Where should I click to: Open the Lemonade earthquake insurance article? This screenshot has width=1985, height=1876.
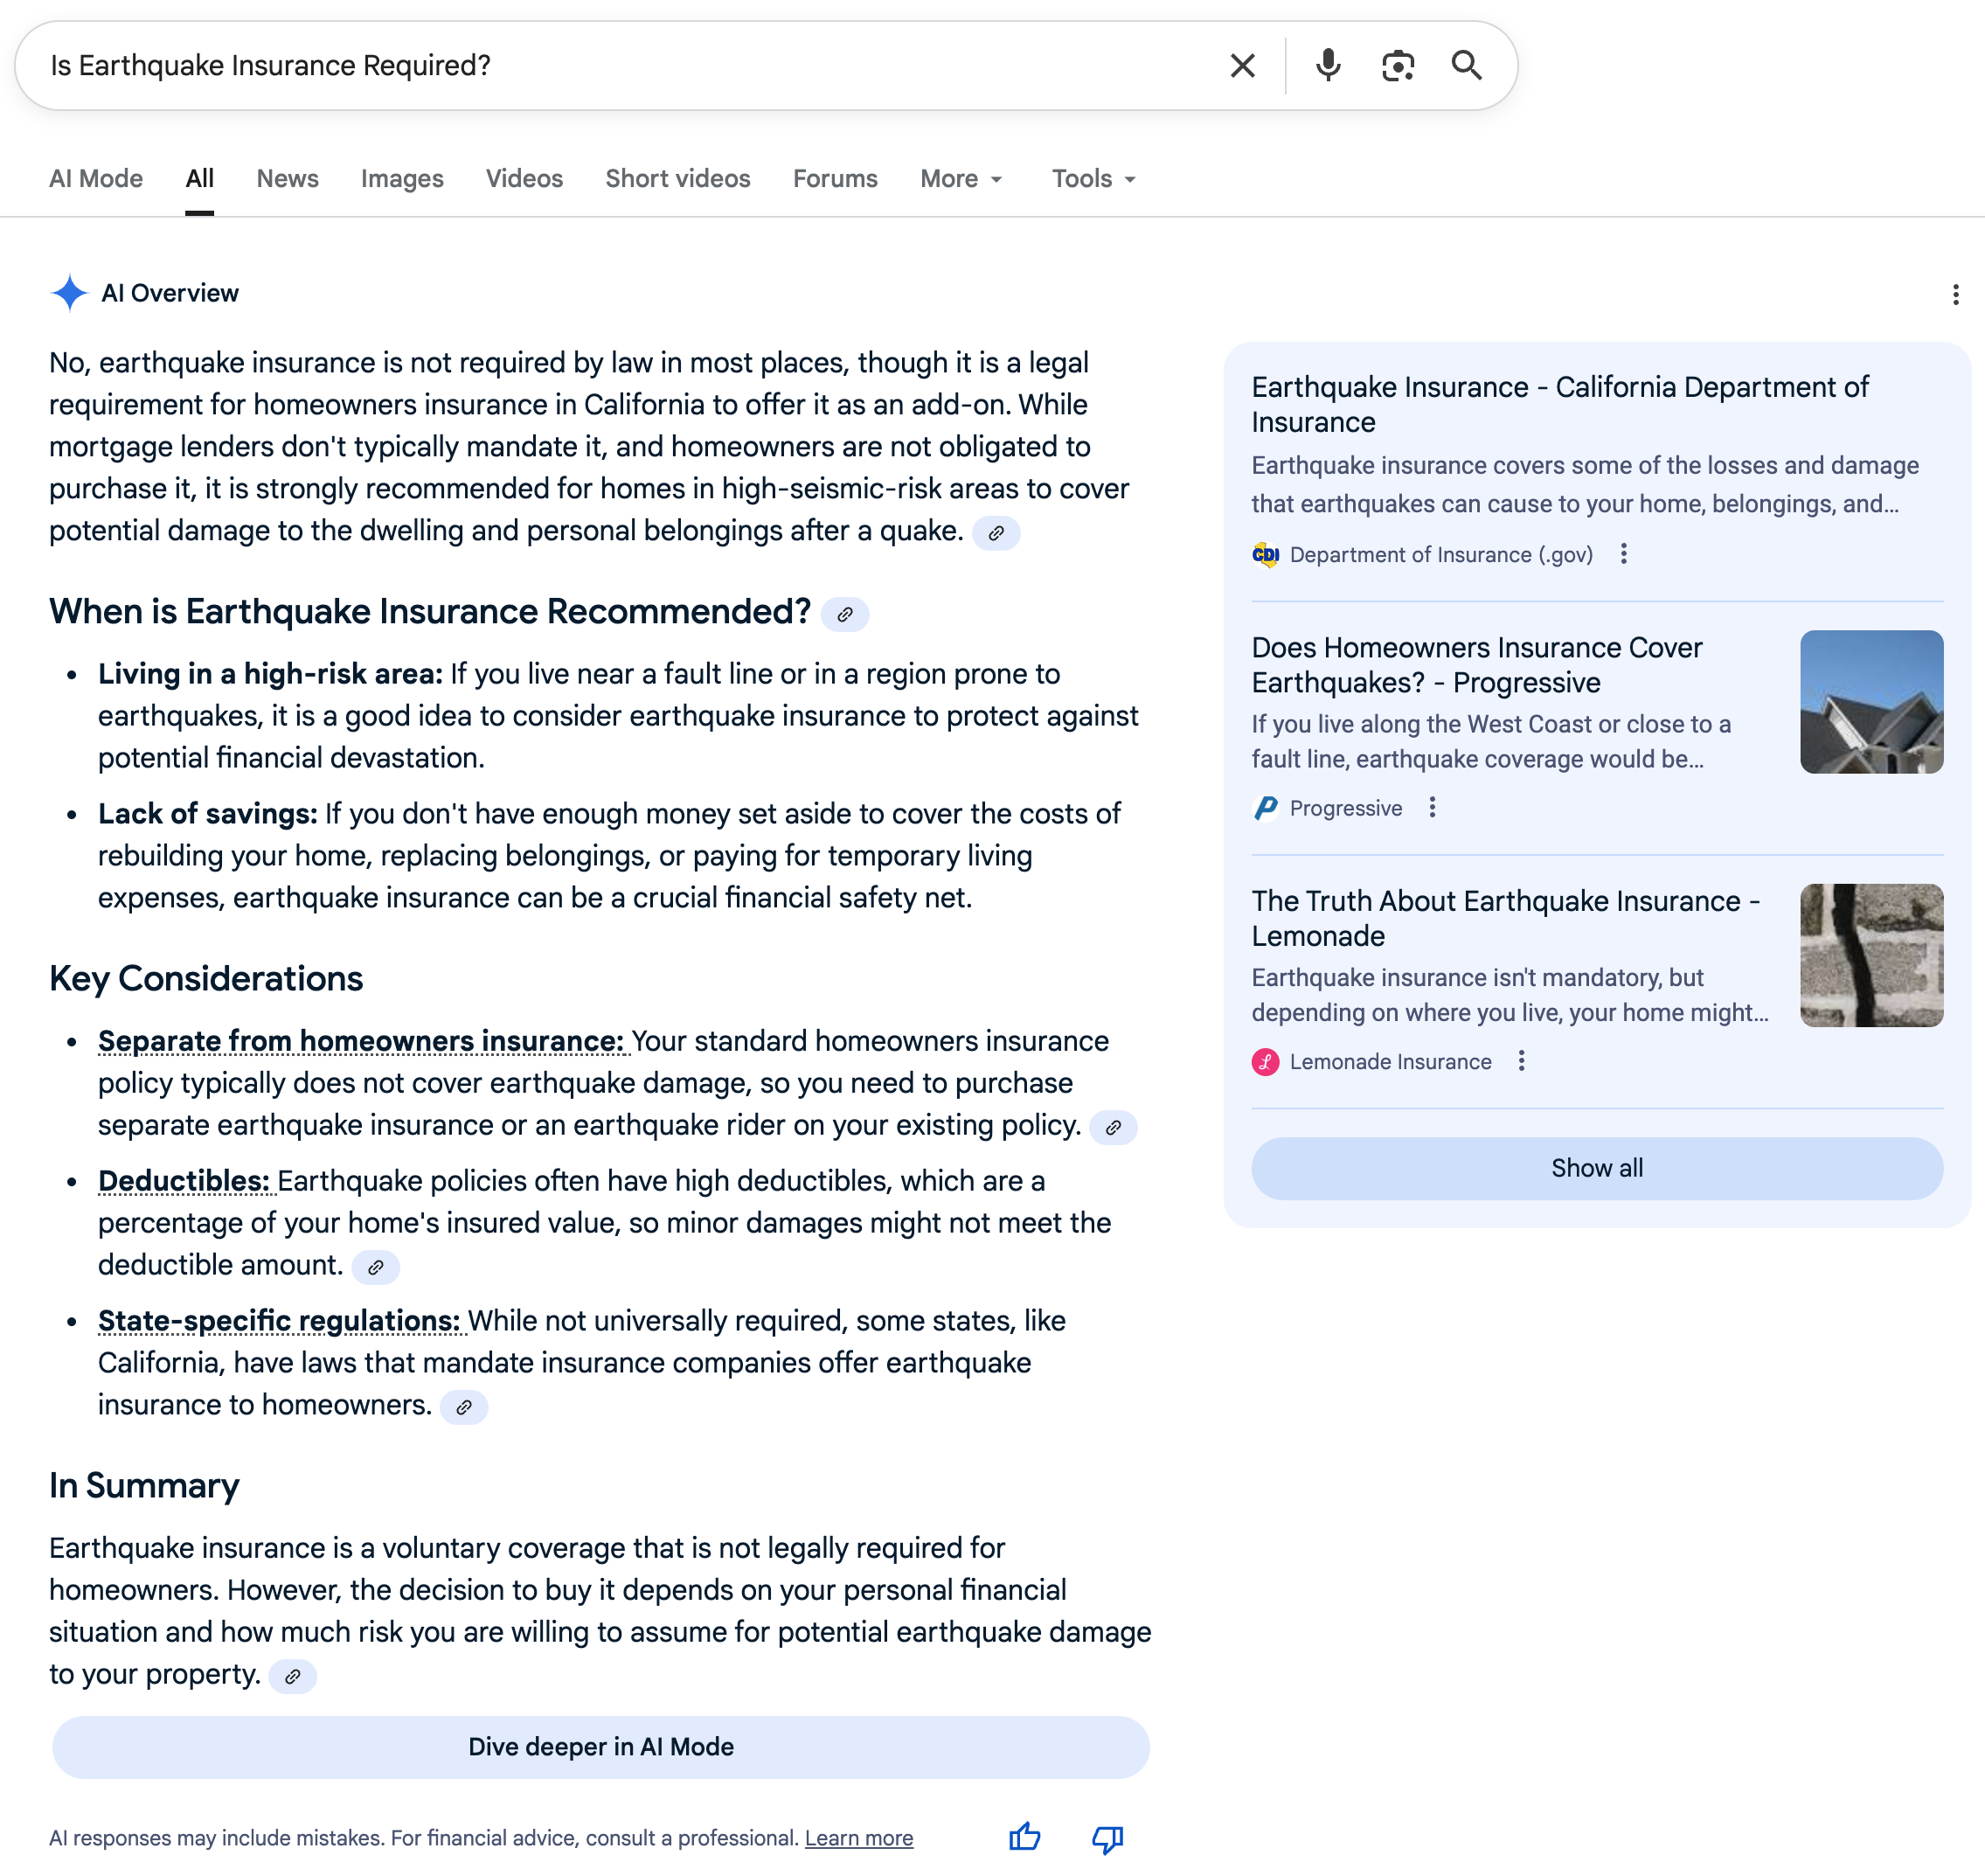[x=1503, y=918]
